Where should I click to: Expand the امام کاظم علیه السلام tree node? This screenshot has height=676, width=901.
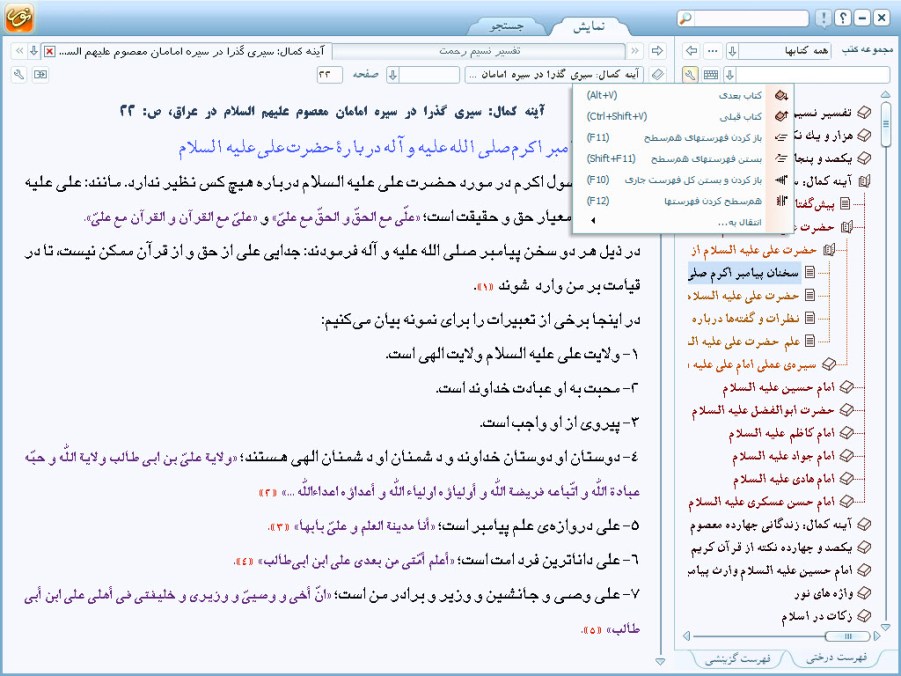pyautogui.click(x=846, y=433)
